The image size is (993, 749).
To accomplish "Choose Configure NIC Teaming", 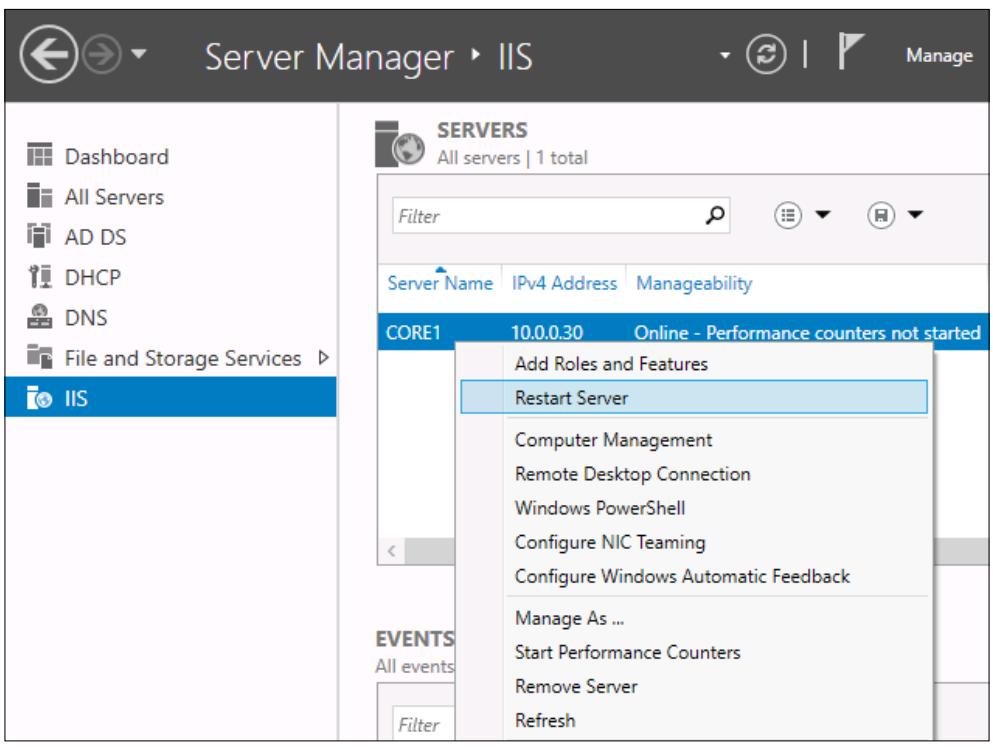I will click(x=694, y=542).
